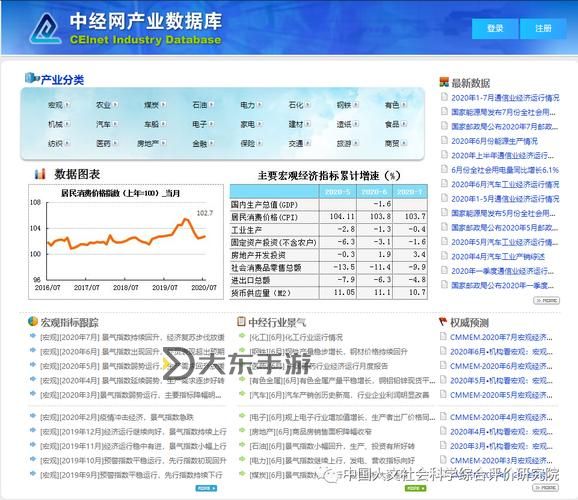The image size is (578, 500).
Task: Open link 国家邮政局公布2020年7月邮政
Action: click(x=505, y=126)
